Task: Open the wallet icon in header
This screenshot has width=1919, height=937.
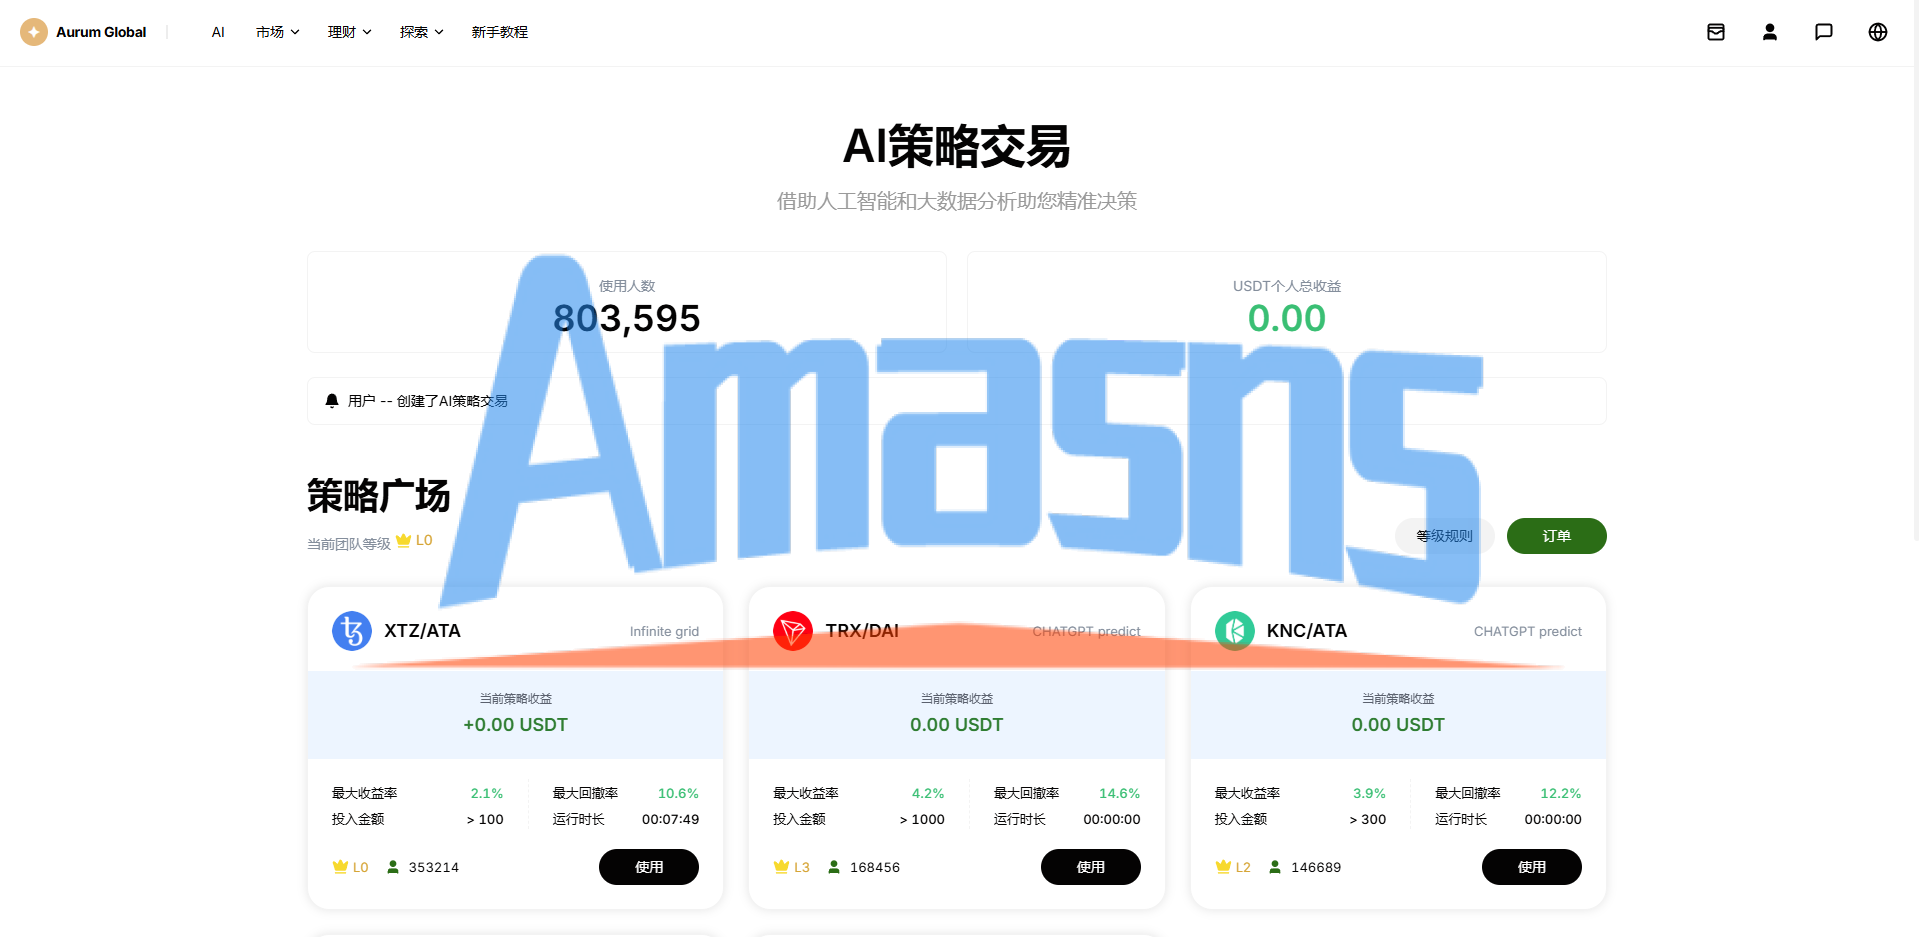Action: [x=1716, y=32]
